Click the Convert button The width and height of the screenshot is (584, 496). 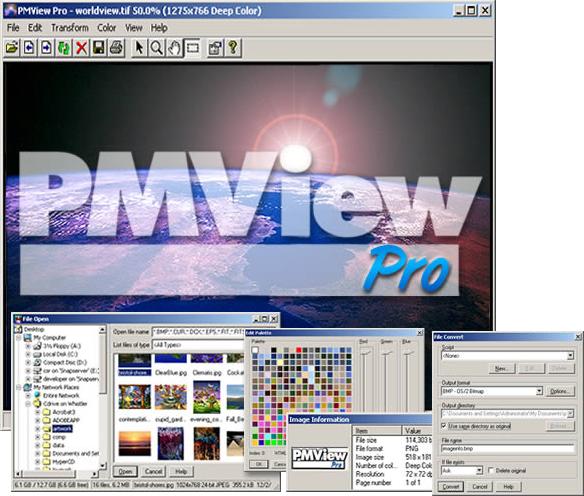pyautogui.click(x=451, y=487)
